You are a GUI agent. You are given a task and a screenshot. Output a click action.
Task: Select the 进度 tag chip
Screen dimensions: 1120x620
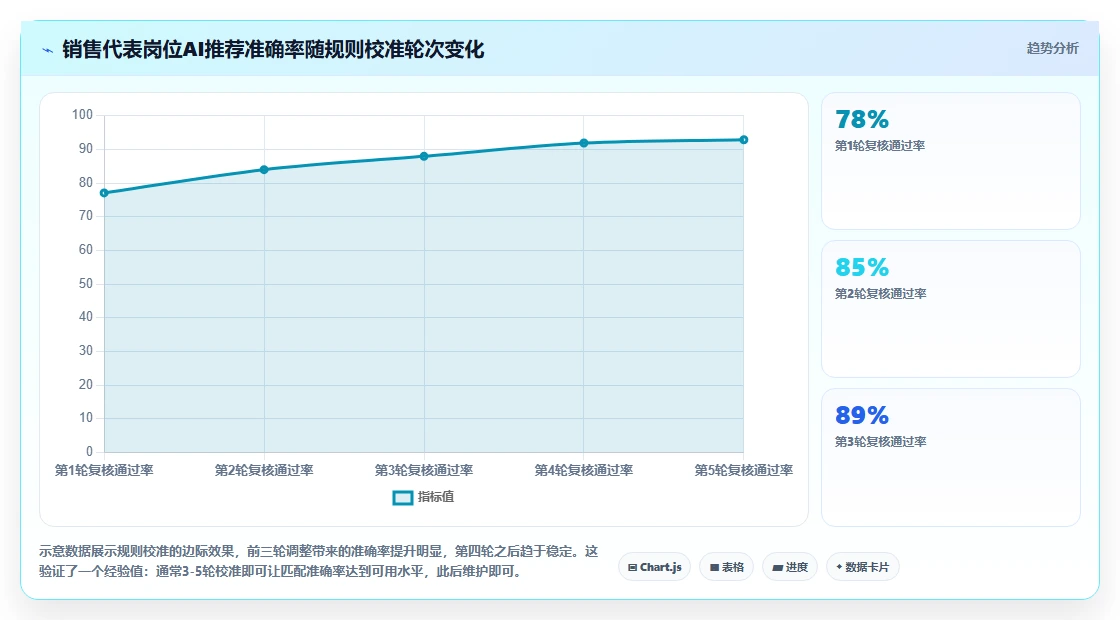pyautogui.click(x=790, y=567)
